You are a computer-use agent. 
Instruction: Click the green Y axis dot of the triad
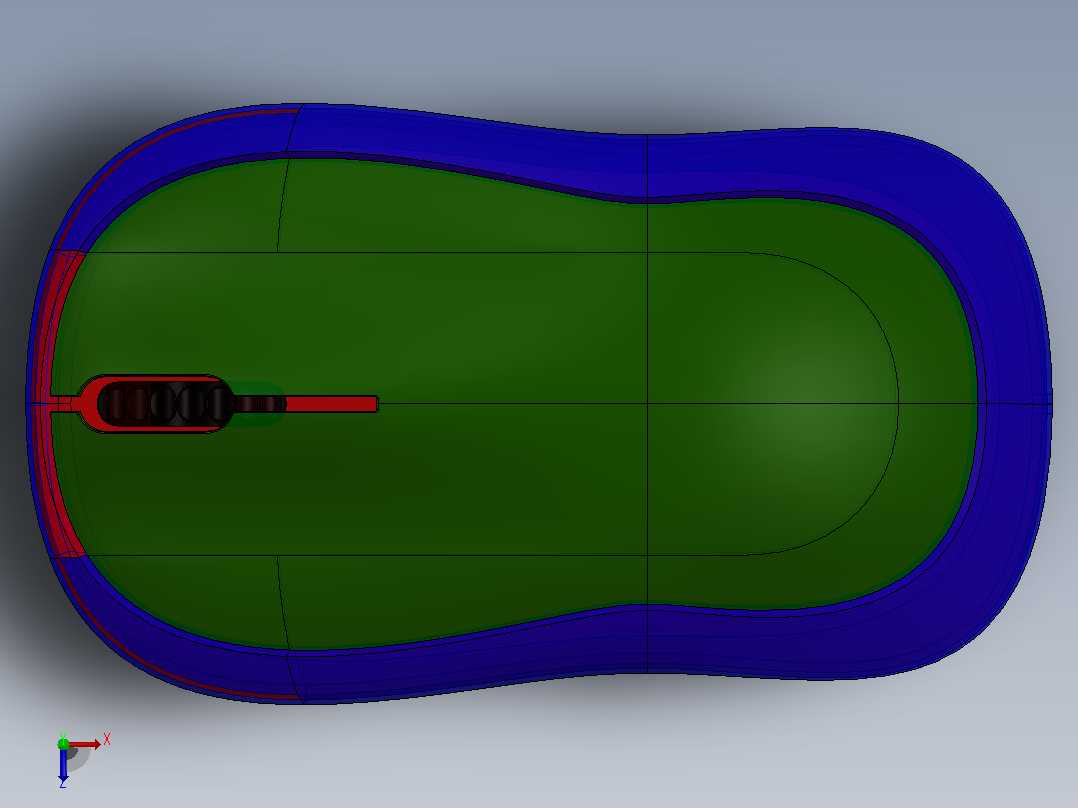pyautogui.click(x=63, y=743)
